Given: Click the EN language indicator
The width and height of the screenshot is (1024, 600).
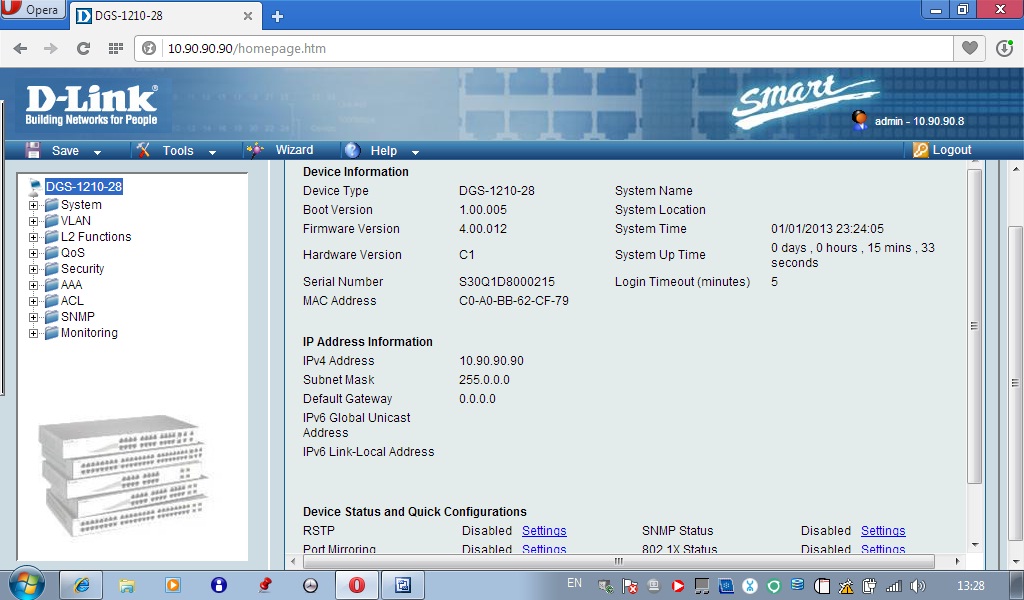Looking at the screenshot, I should (574, 583).
